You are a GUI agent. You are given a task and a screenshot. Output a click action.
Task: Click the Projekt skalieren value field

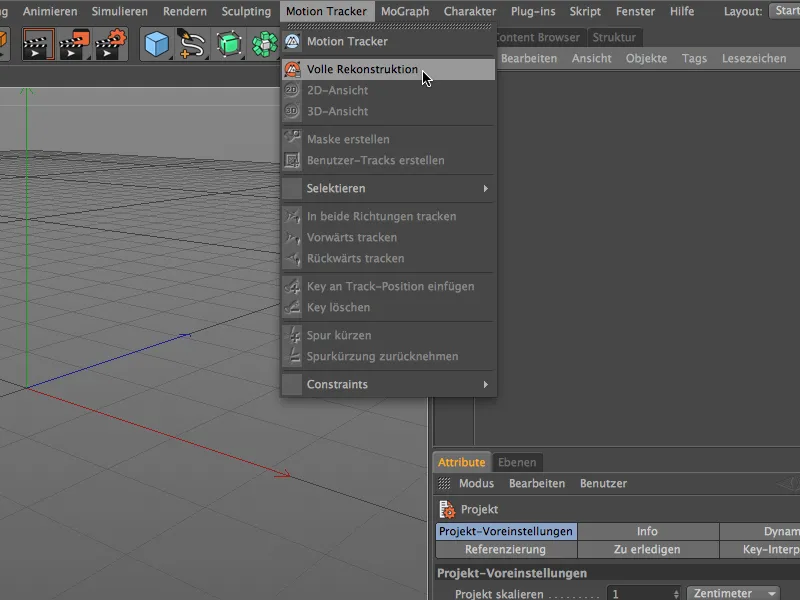(639, 594)
